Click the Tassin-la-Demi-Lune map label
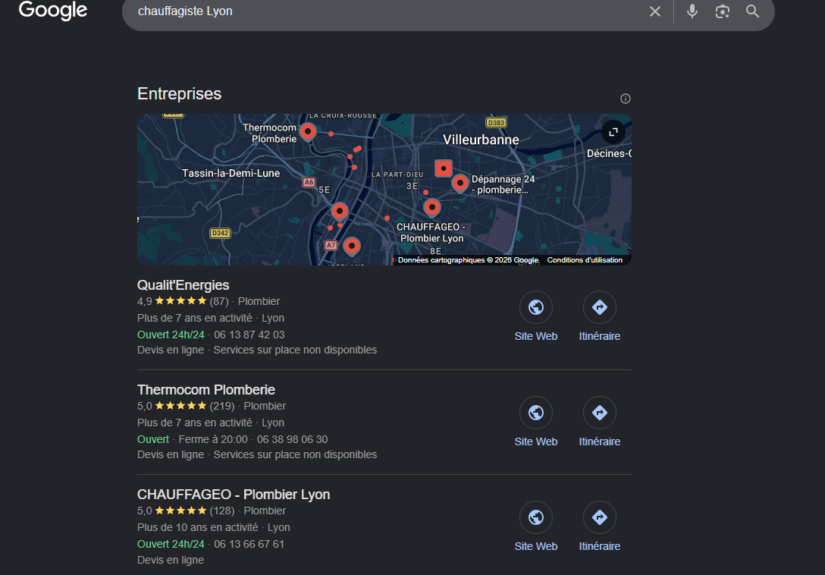The width and height of the screenshot is (825, 575). [x=231, y=173]
